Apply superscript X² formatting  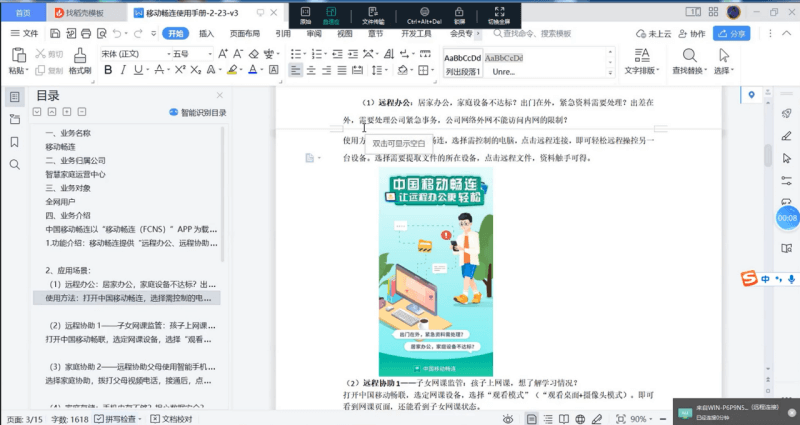(x=180, y=70)
